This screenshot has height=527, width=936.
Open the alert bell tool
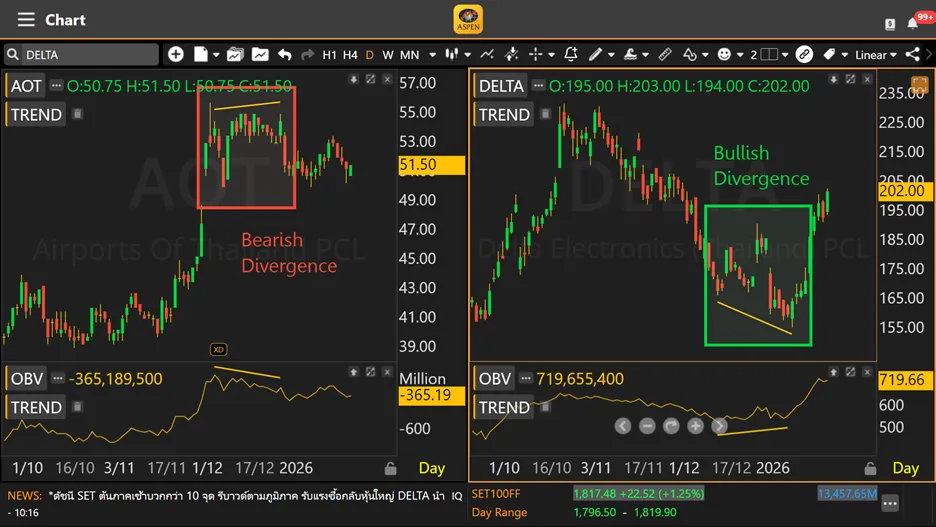571,54
